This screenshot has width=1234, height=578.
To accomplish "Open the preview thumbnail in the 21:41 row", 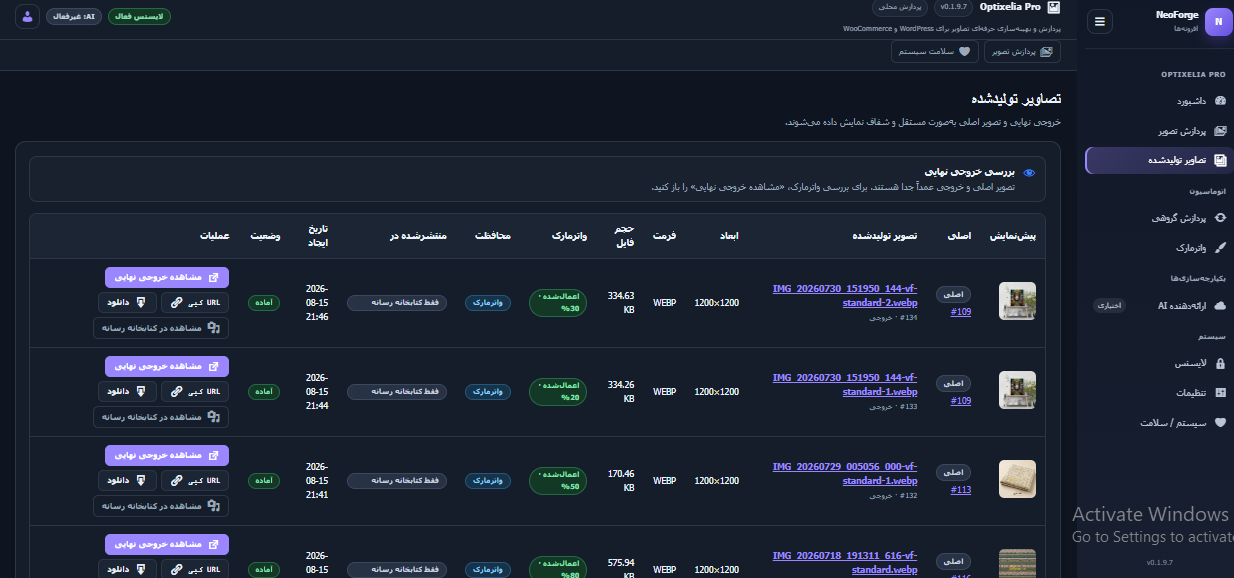I will pos(1017,479).
